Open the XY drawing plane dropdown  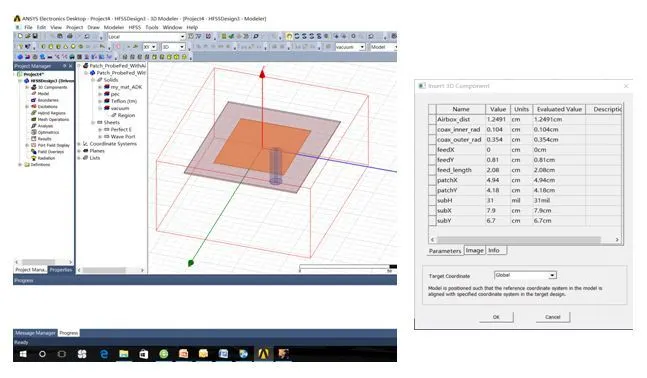point(154,47)
